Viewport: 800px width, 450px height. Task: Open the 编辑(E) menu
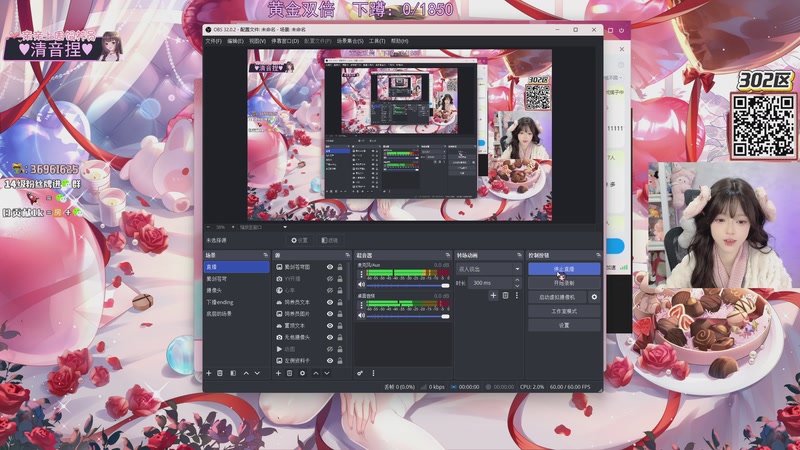(x=235, y=41)
